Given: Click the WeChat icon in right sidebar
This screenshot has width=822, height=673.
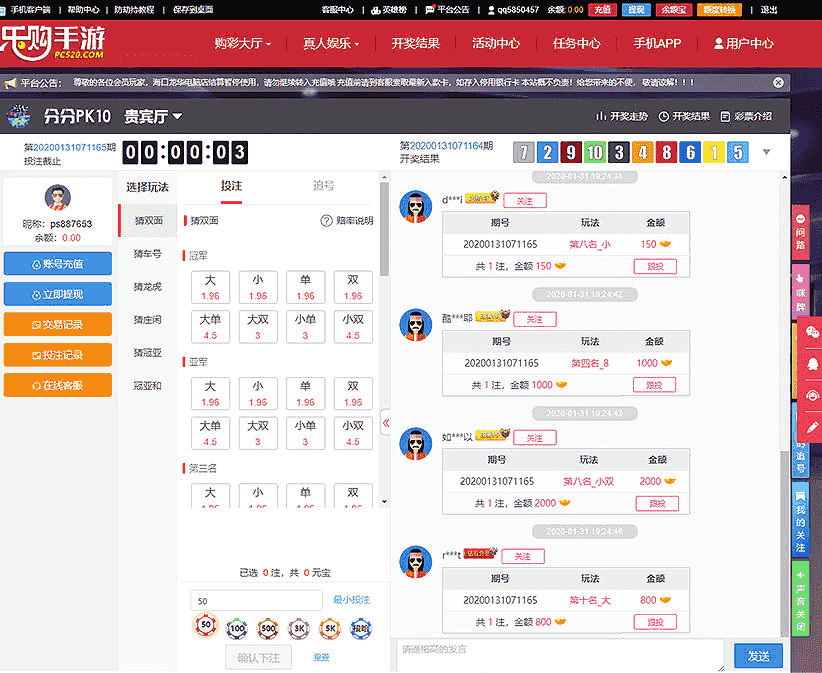Looking at the screenshot, I should click(812, 331).
